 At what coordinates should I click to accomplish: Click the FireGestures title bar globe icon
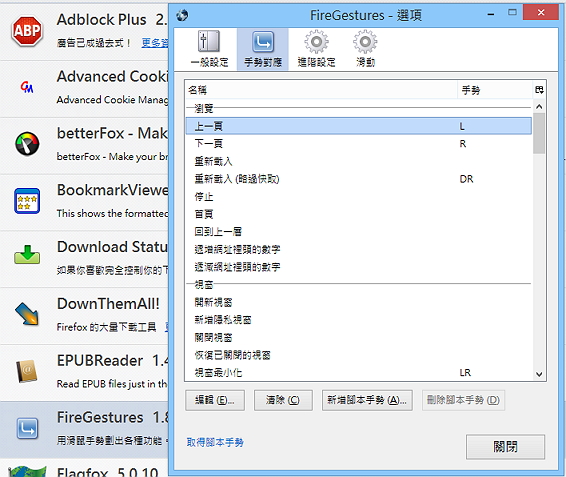coord(182,15)
